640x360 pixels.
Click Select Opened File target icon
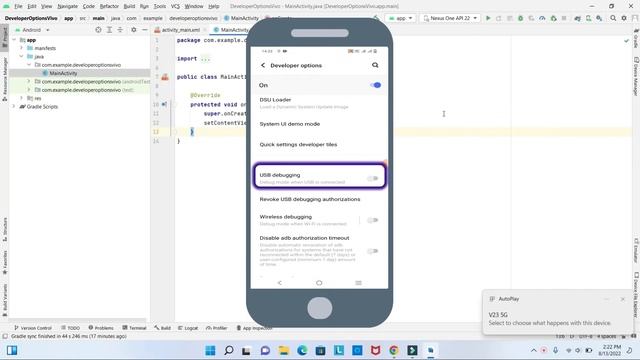(98, 30)
